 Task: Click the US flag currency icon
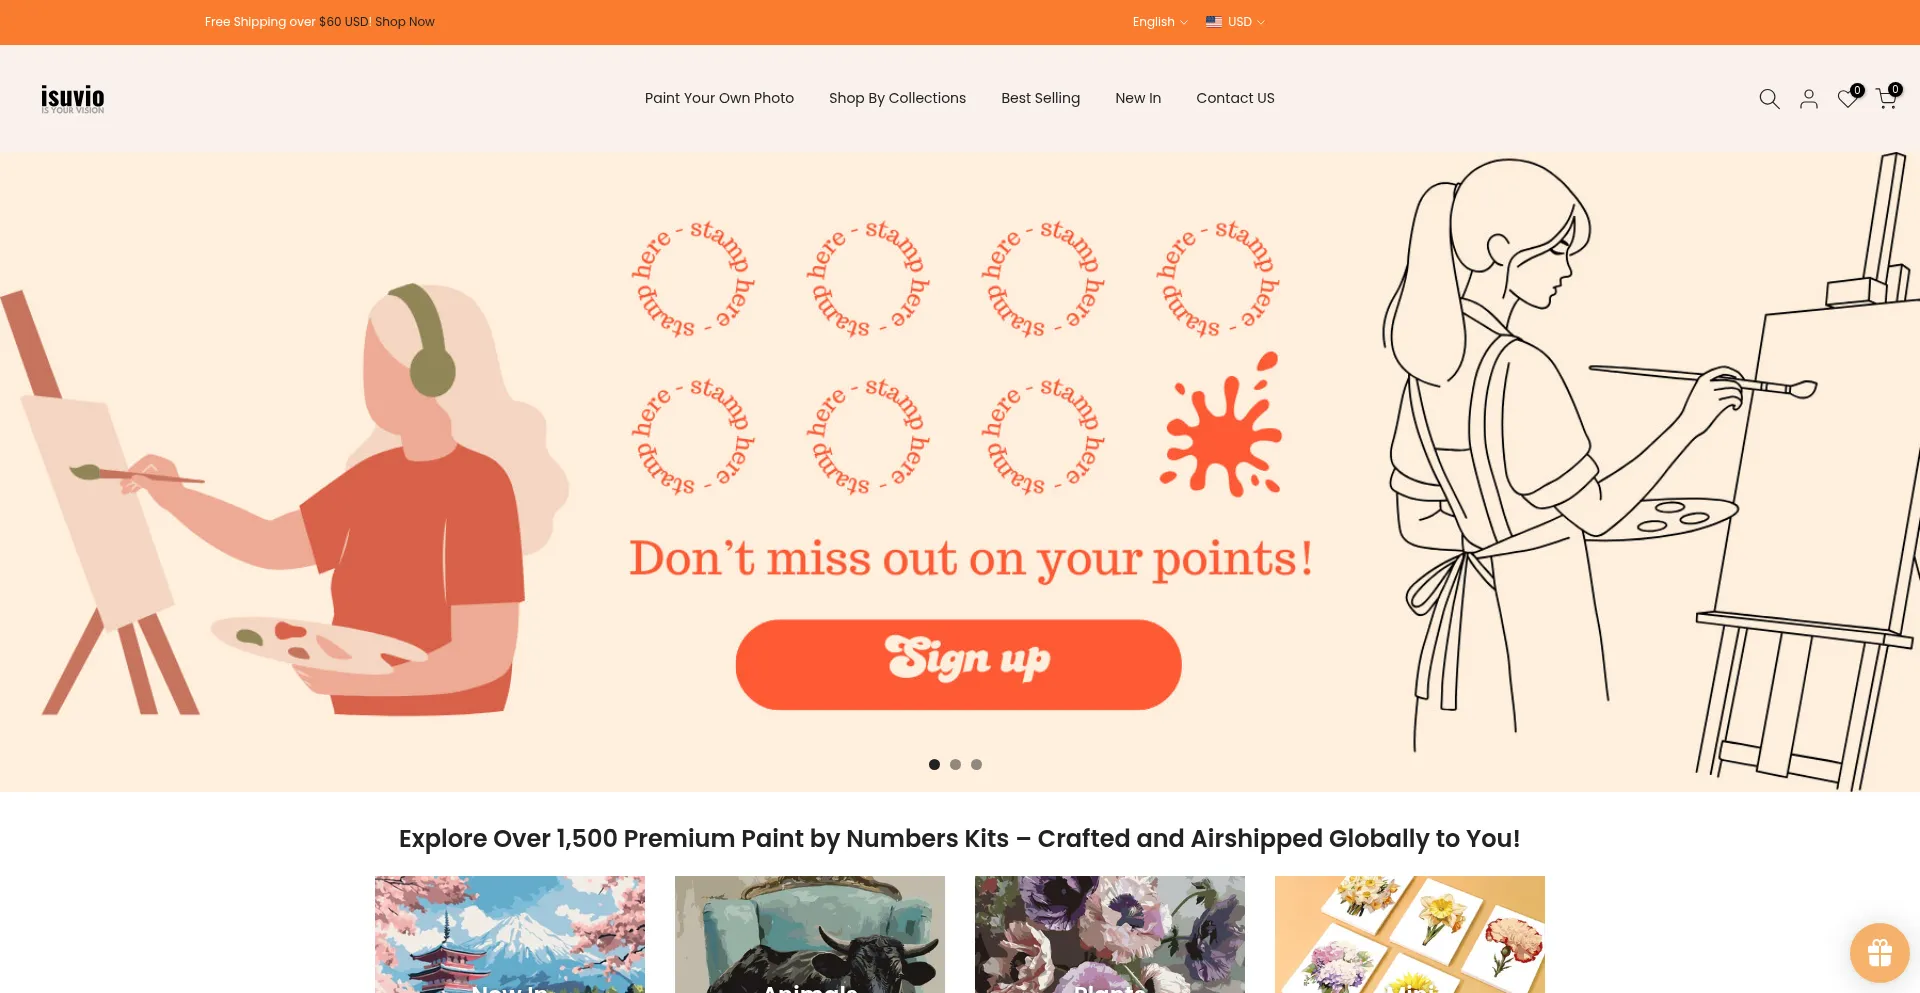[x=1213, y=21]
